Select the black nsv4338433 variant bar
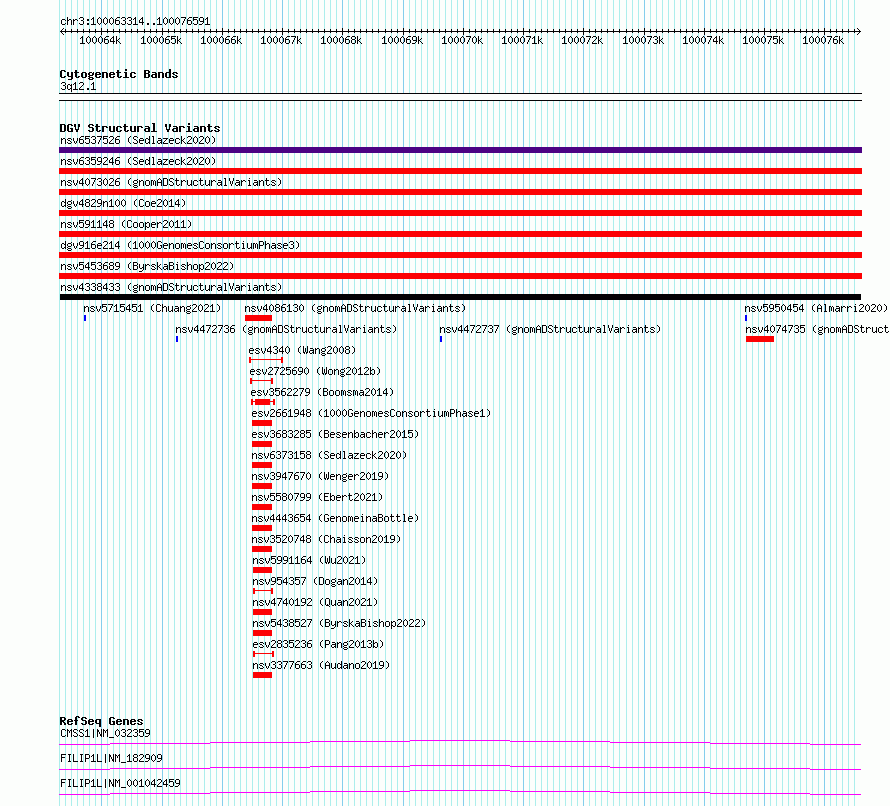The height and width of the screenshot is (806, 890). pos(460,297)
